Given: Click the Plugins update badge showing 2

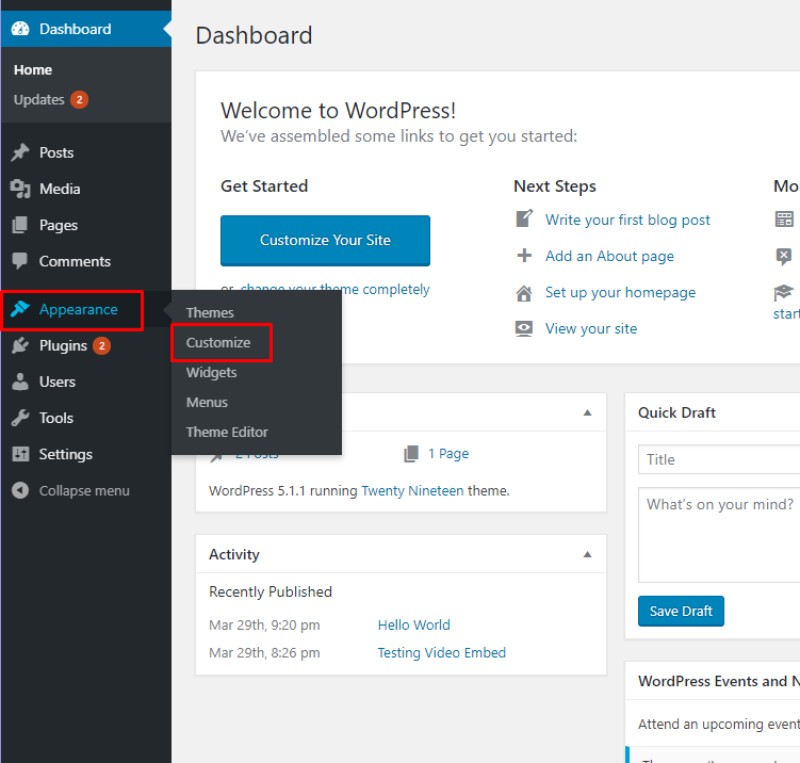Looking at the screenshot, I should (x=102, y=346).
